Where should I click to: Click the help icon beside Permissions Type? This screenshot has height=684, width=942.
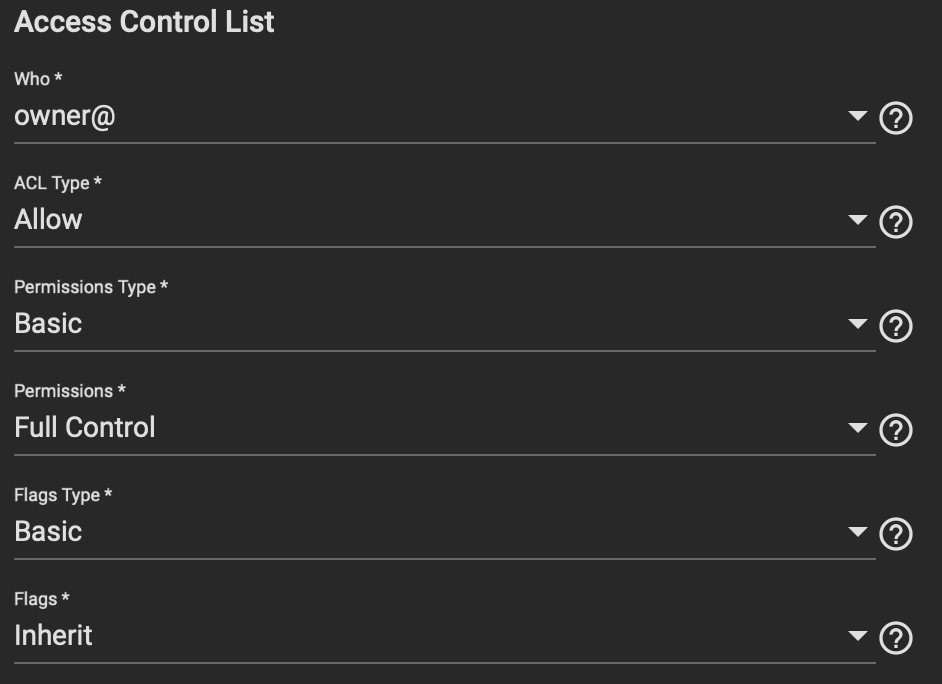tap(896, 326)
